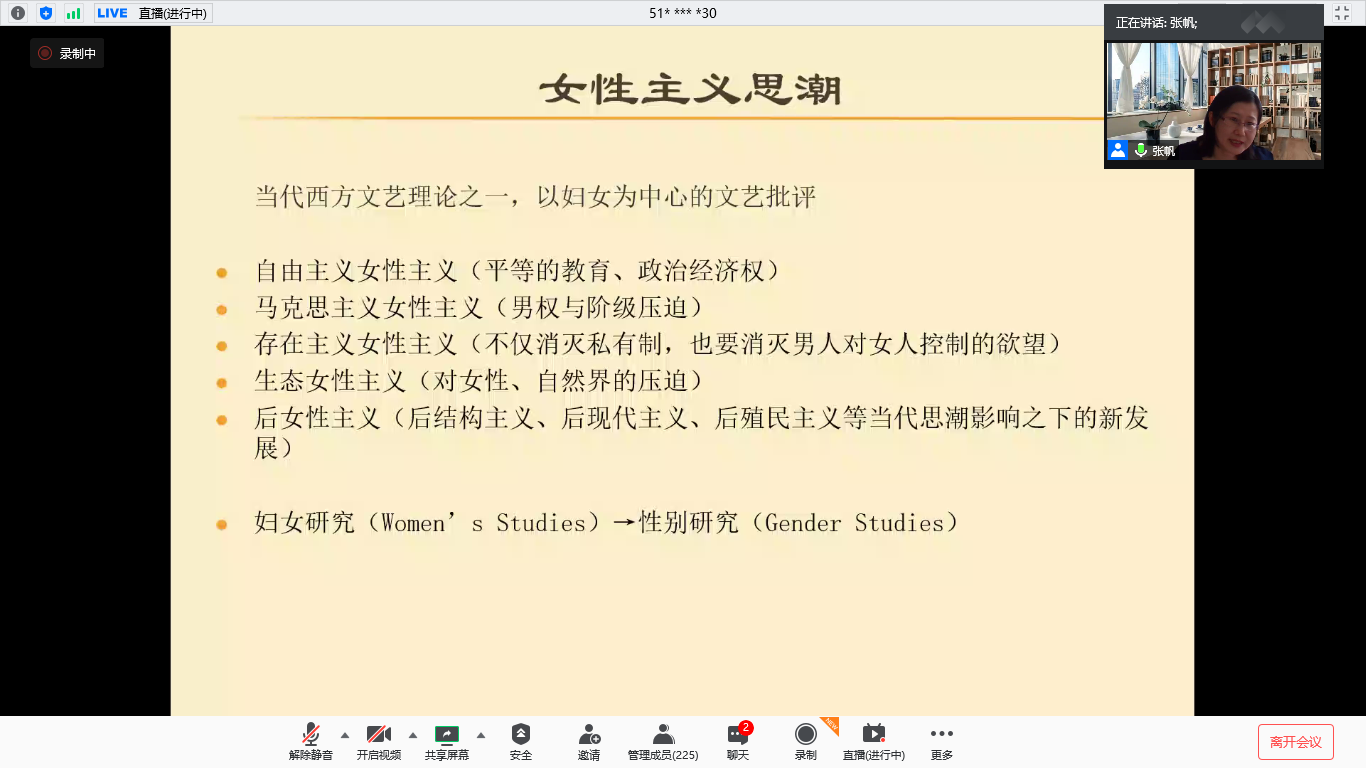Exit full screen using top-right icon
The width and height of the screenshot is (1366, 768).
(1342, 13)
